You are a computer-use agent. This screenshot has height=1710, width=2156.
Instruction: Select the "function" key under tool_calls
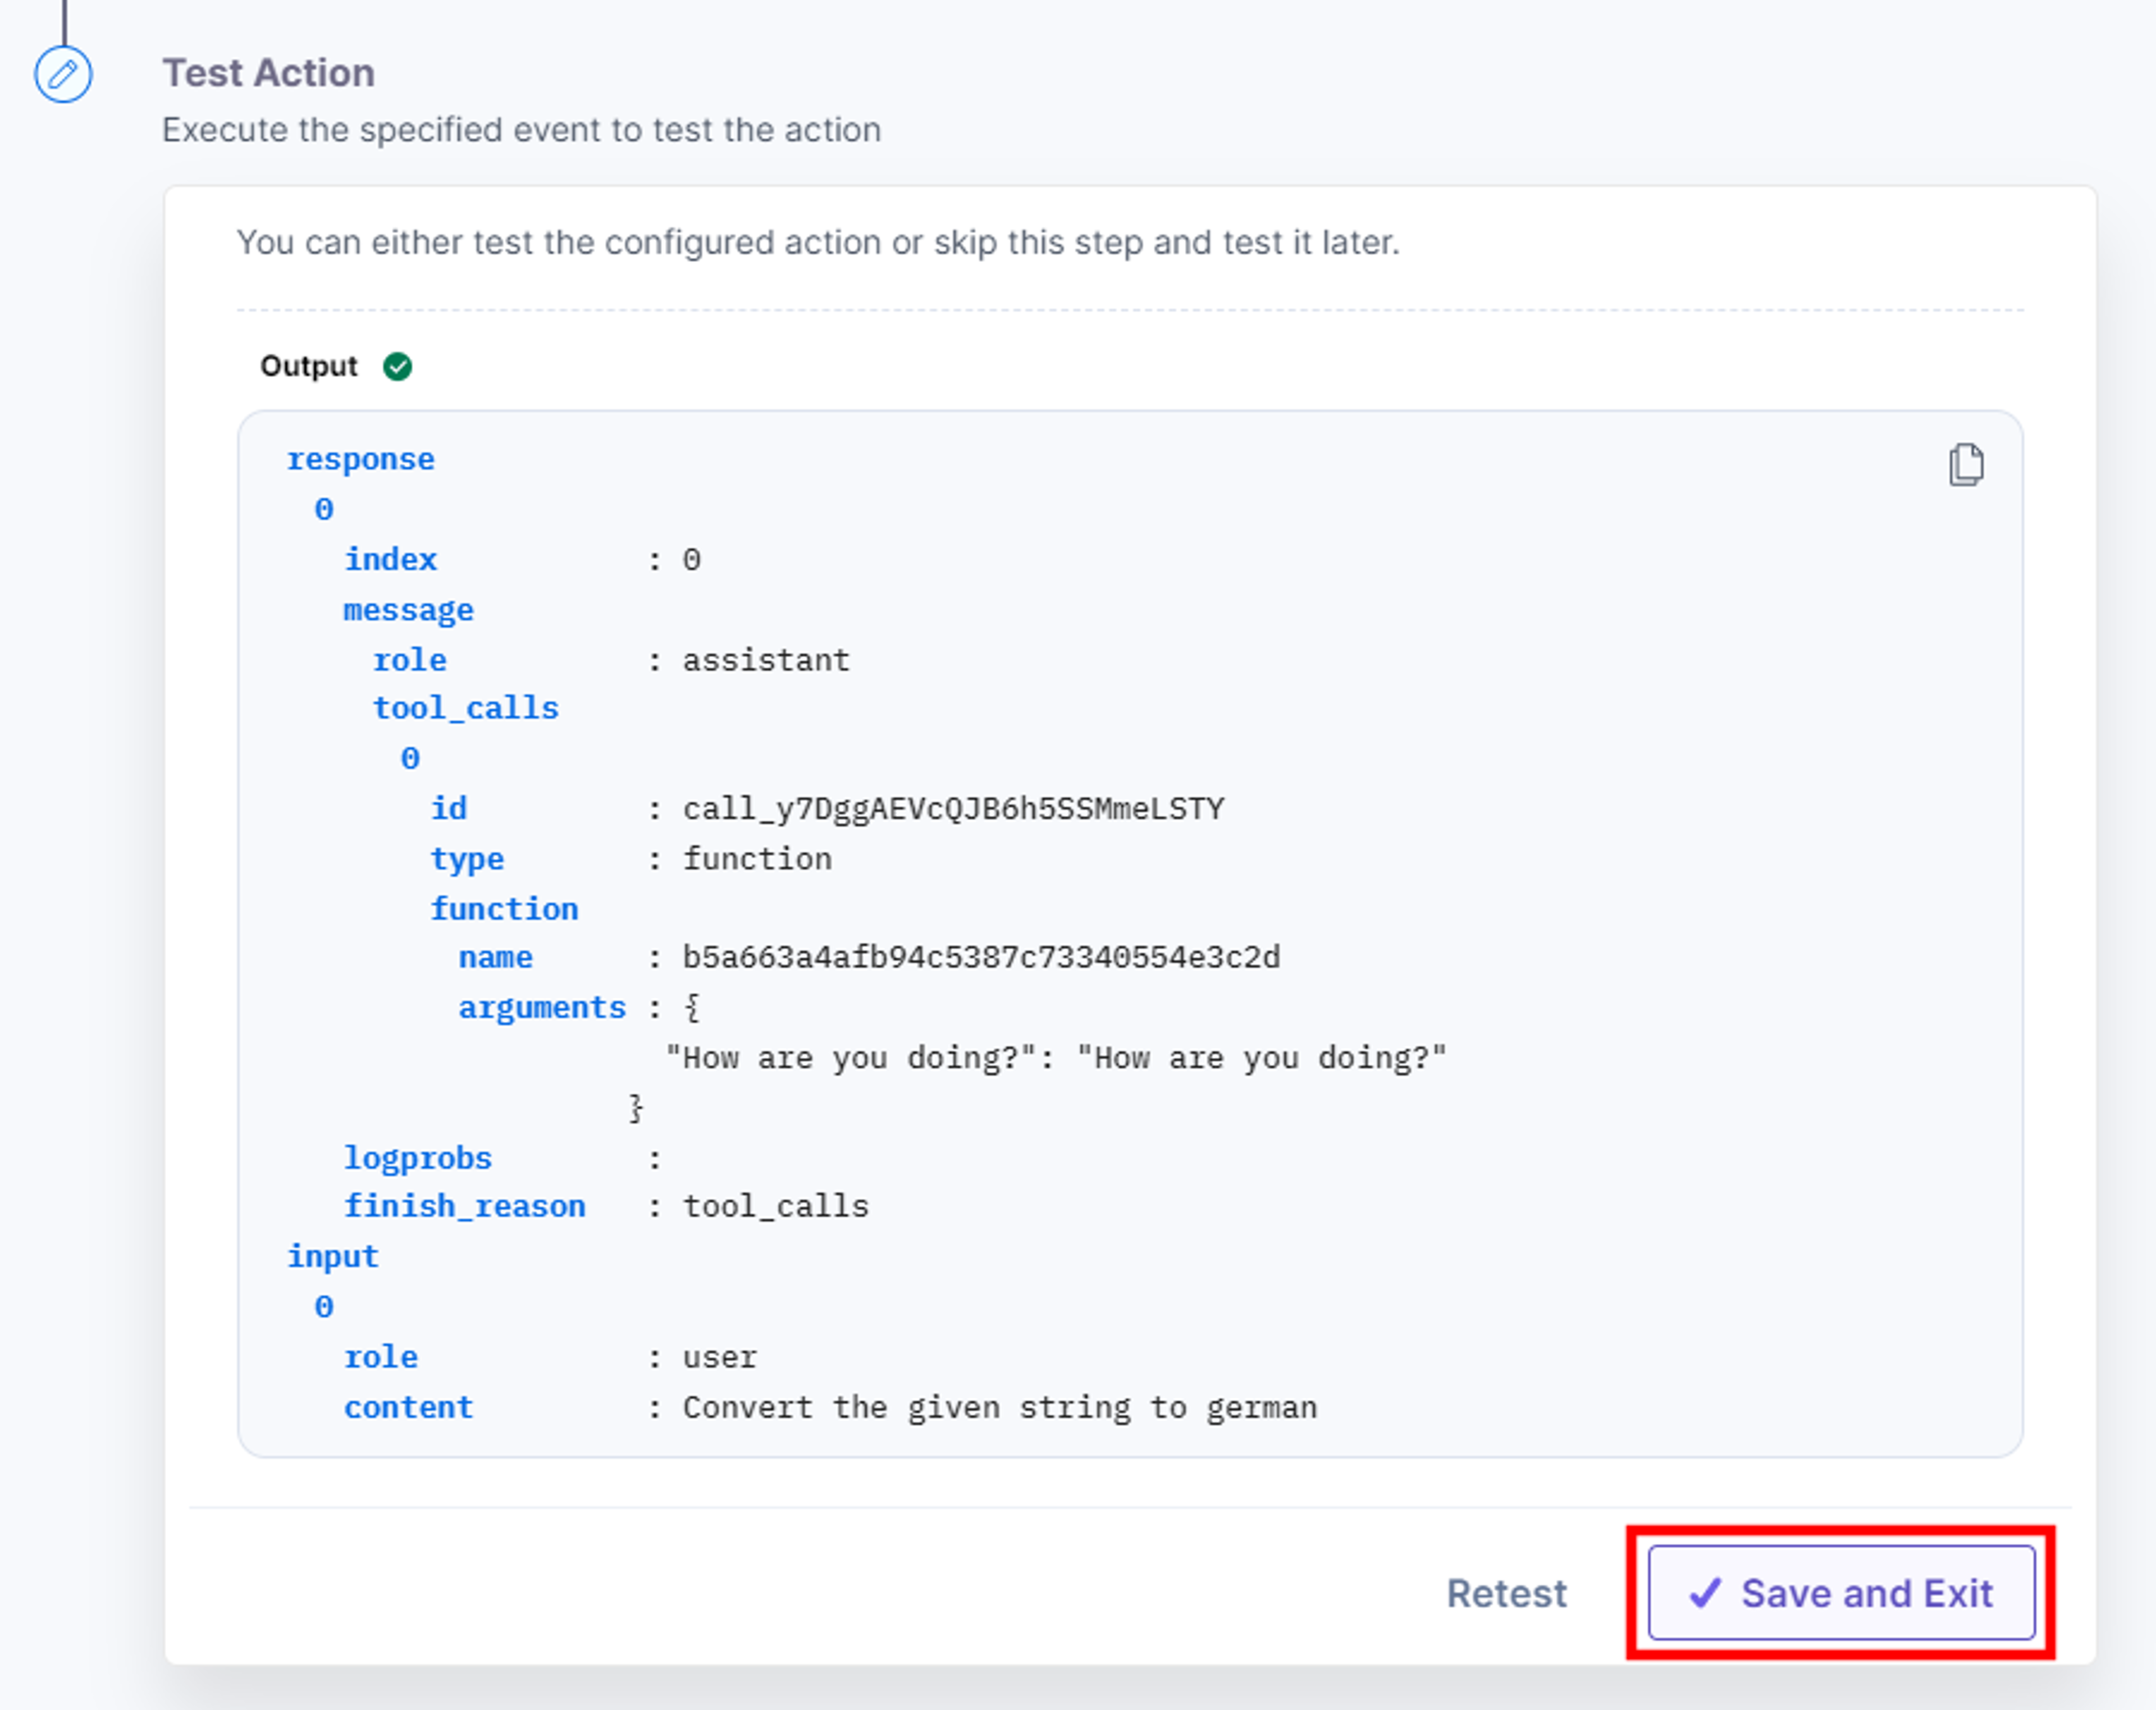(x=504, y=909)
